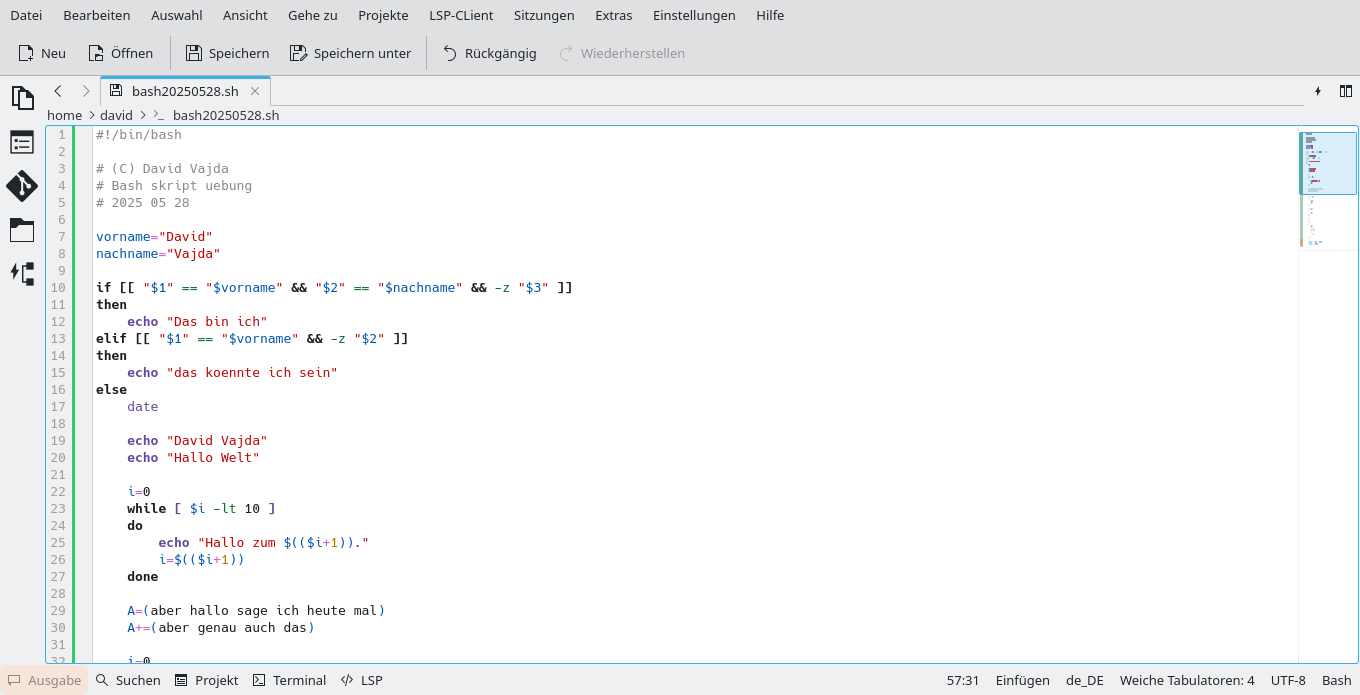Change syntax mode via Bash selector
Screen dimensions: 1360x695
point(1337,680)
